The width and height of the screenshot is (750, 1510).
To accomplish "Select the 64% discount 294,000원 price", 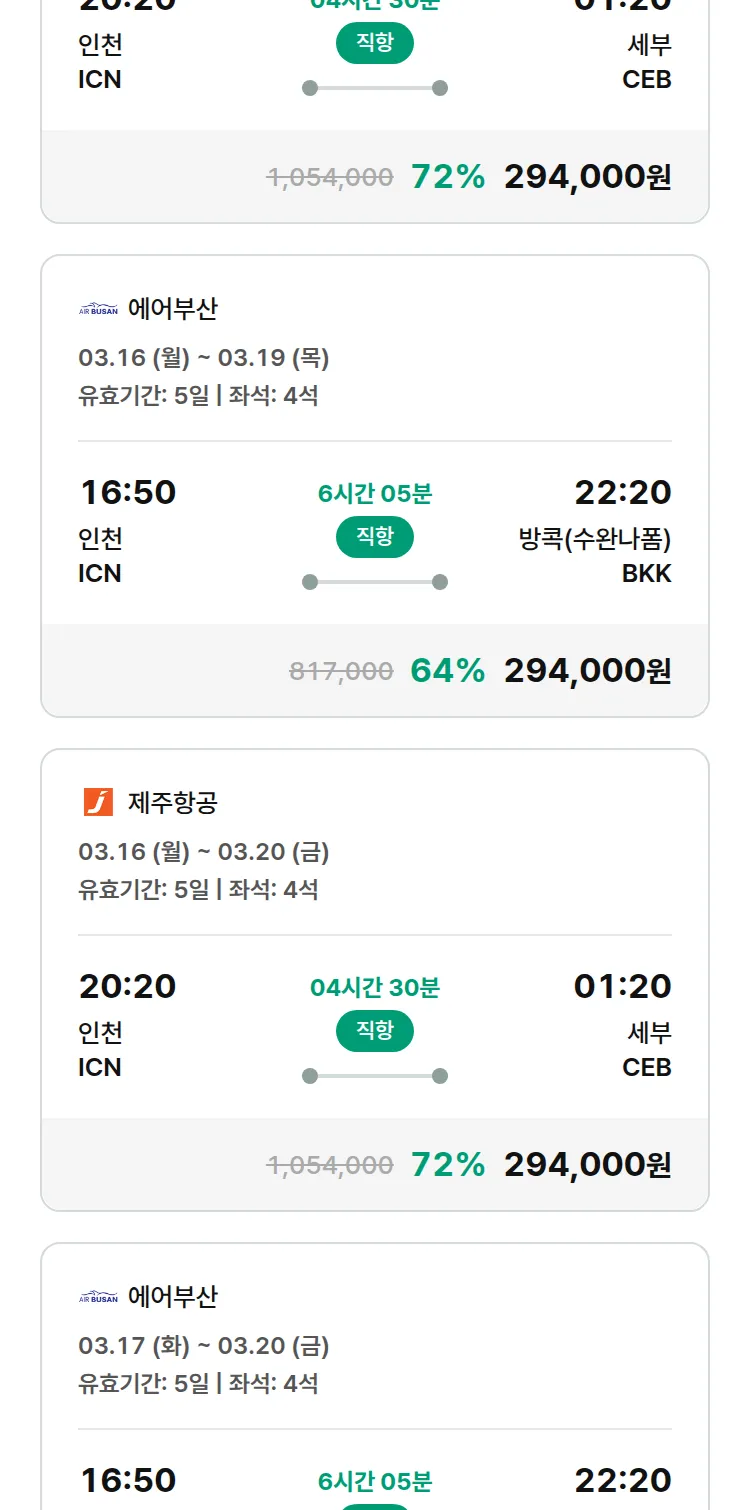I will click(587, 670).
